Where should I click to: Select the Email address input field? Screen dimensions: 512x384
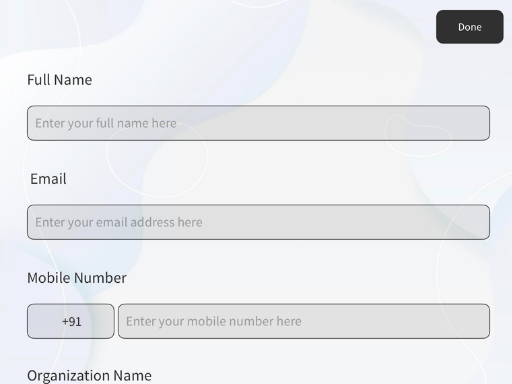coord(258,222)
